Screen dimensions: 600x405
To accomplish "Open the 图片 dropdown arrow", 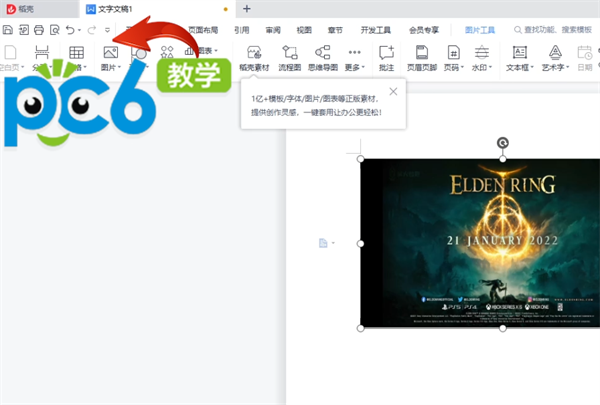I will [119, 67].
